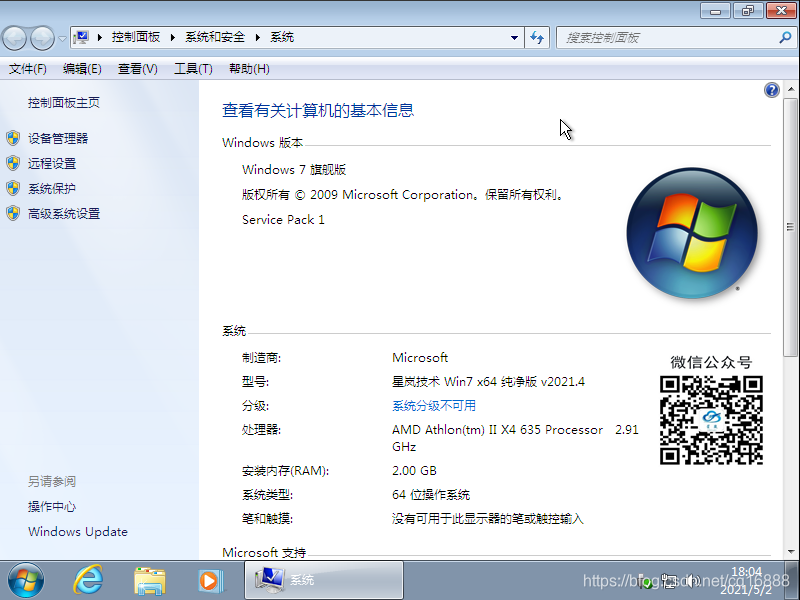Click the blue help question mark icon
This screenshot has height=600, width=800.
pyautogui.click(x=771, y=90)
